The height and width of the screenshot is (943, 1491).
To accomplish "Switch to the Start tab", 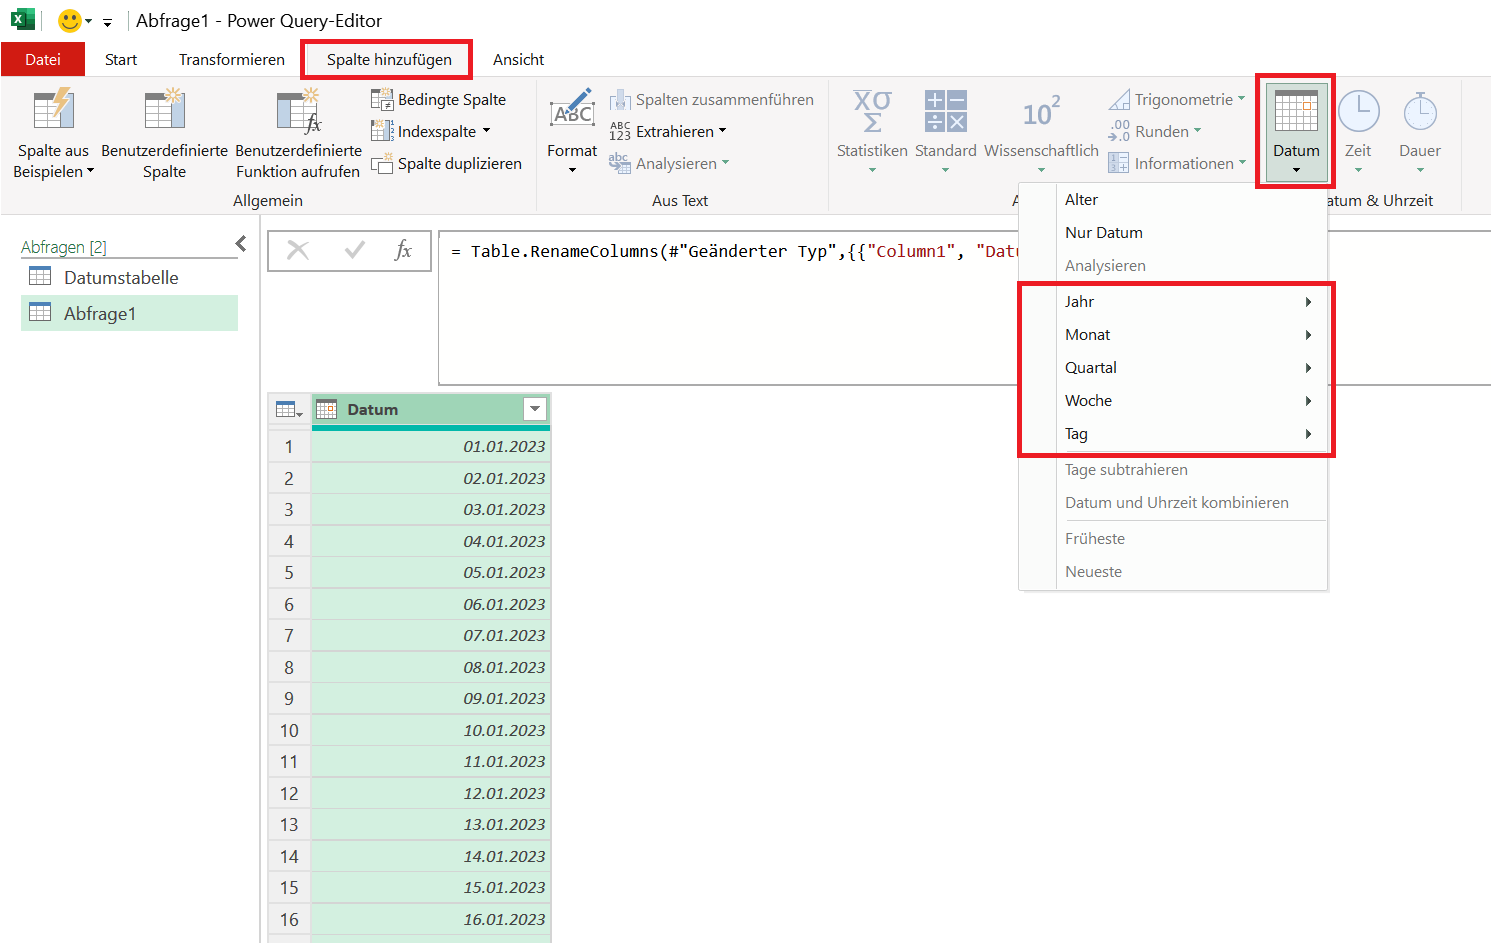I will click(x=121, y=59).
